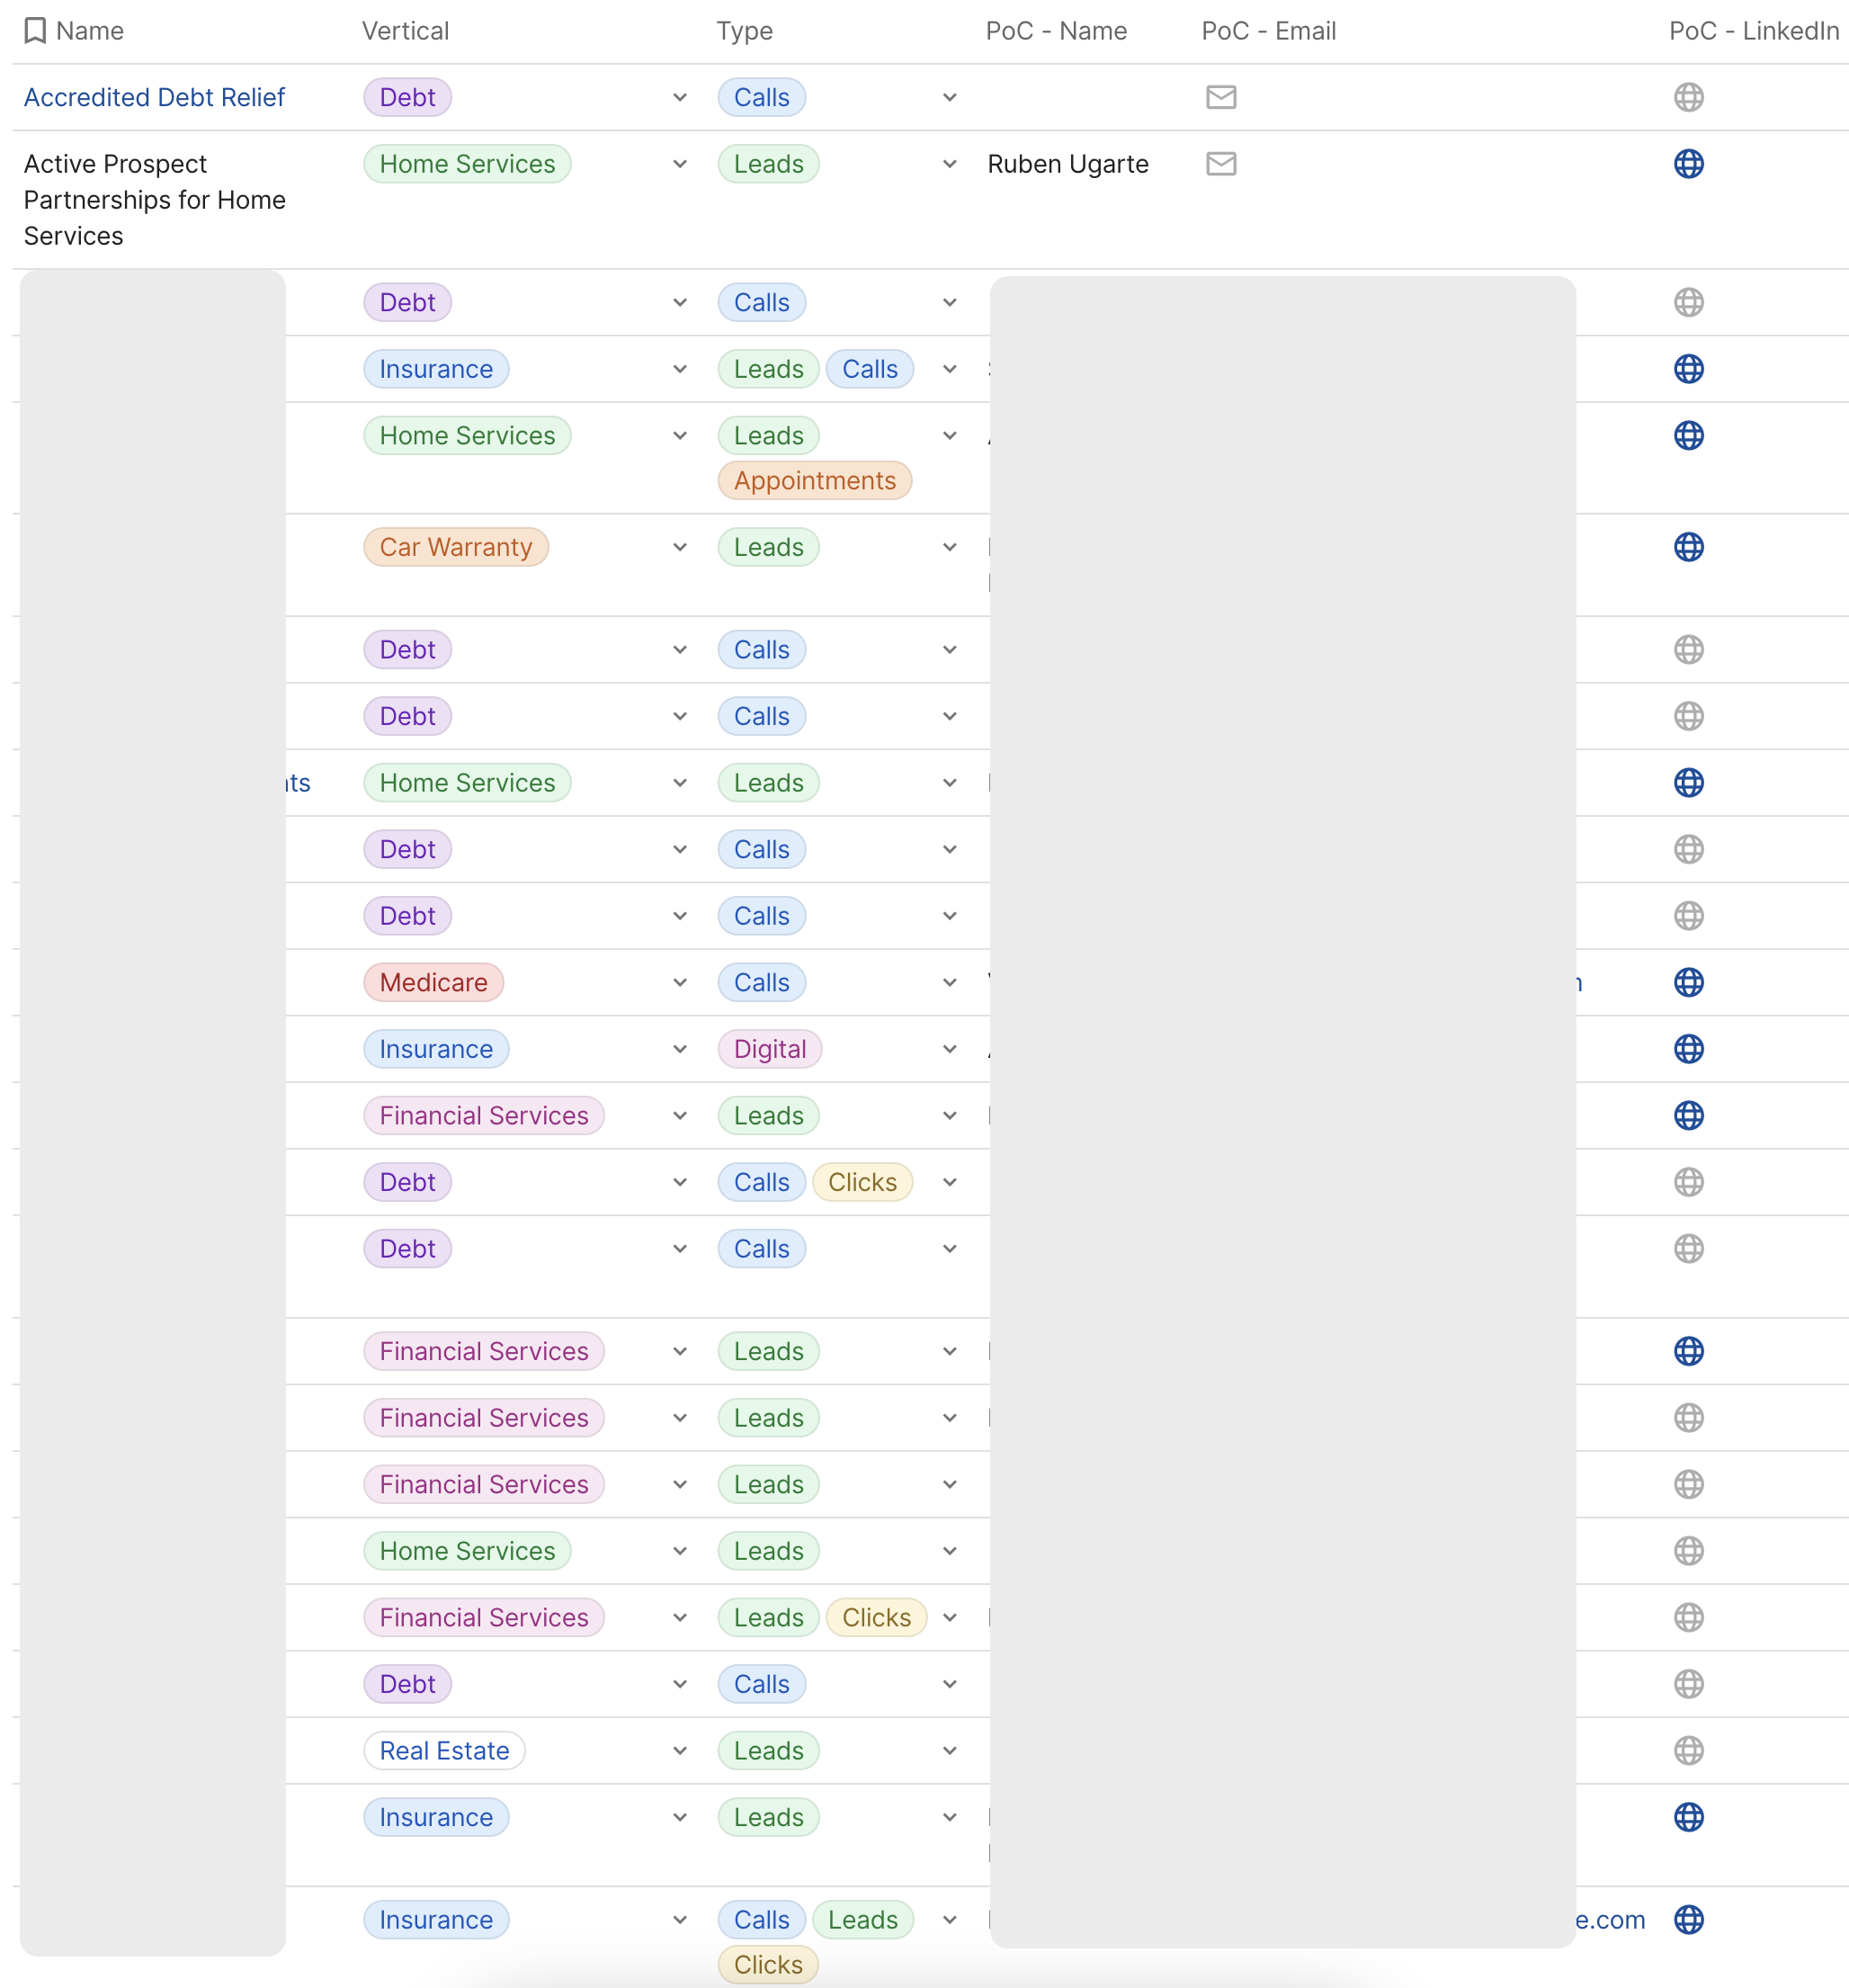Click the PoC - Email column header
The width and height of the screenshot is (1849, 1988).
(1268, 31)
